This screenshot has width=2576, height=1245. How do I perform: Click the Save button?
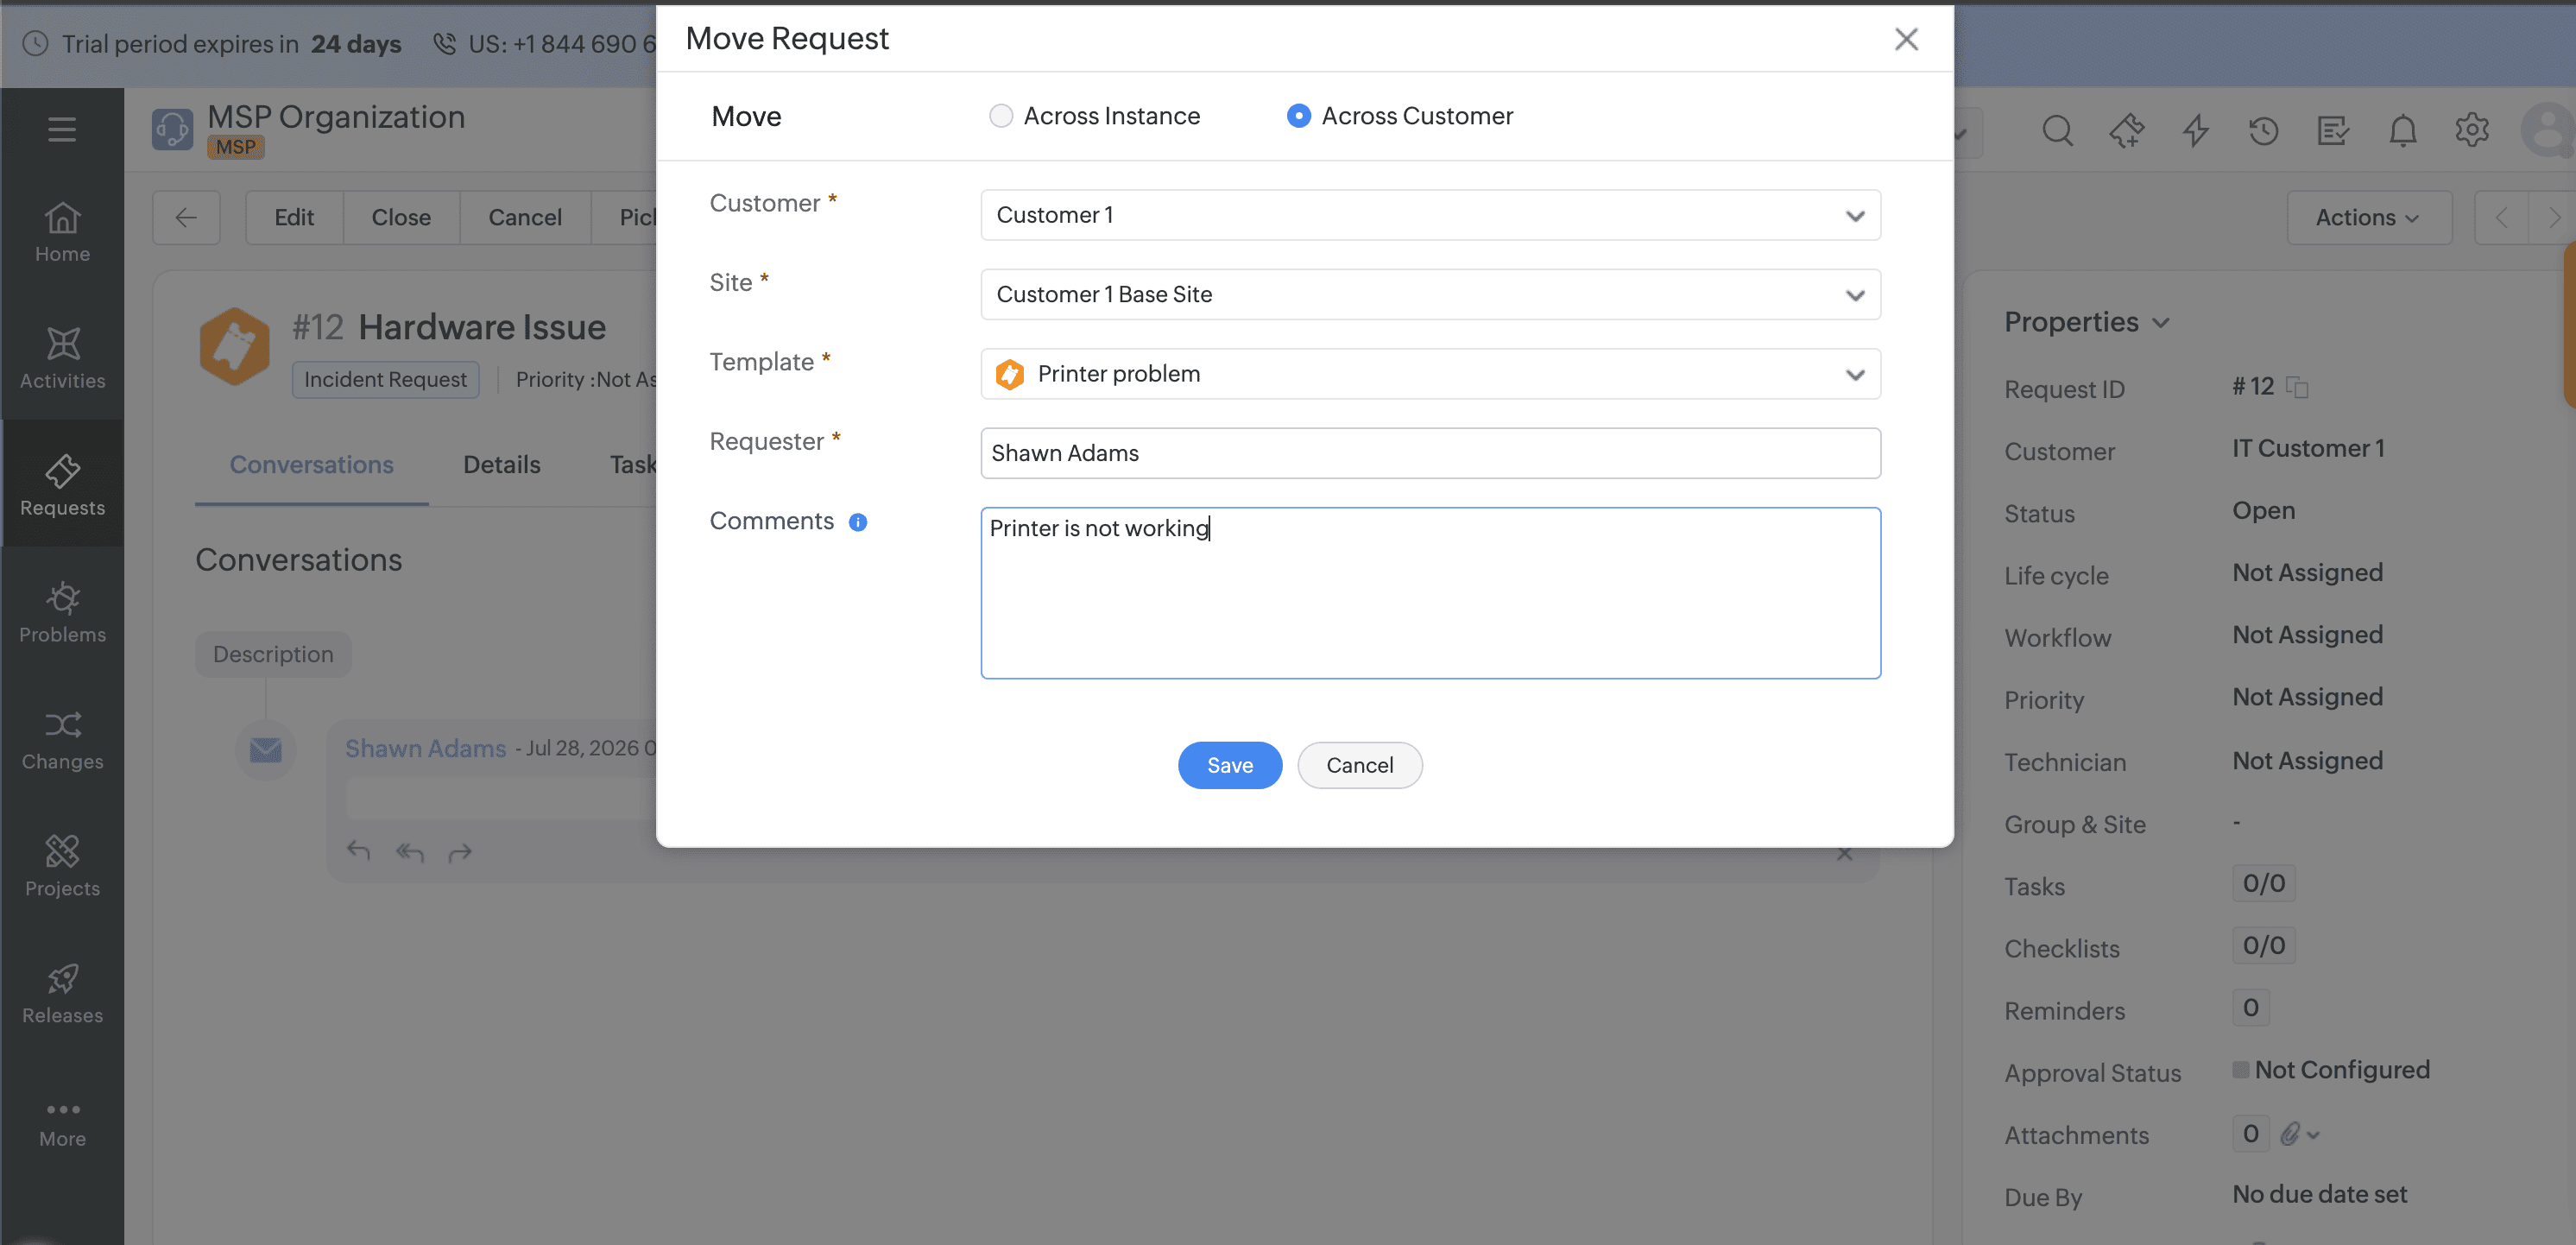coord(1229,765)
